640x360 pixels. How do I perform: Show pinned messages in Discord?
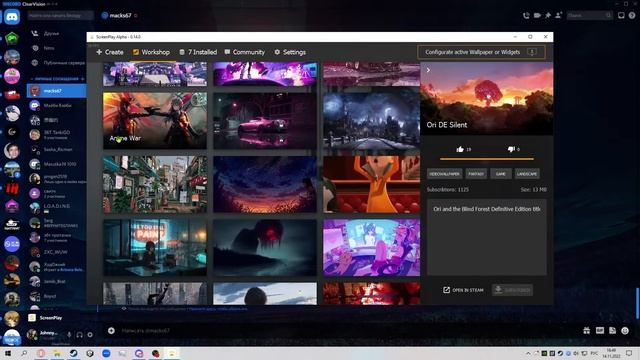(x=548, y=16)
